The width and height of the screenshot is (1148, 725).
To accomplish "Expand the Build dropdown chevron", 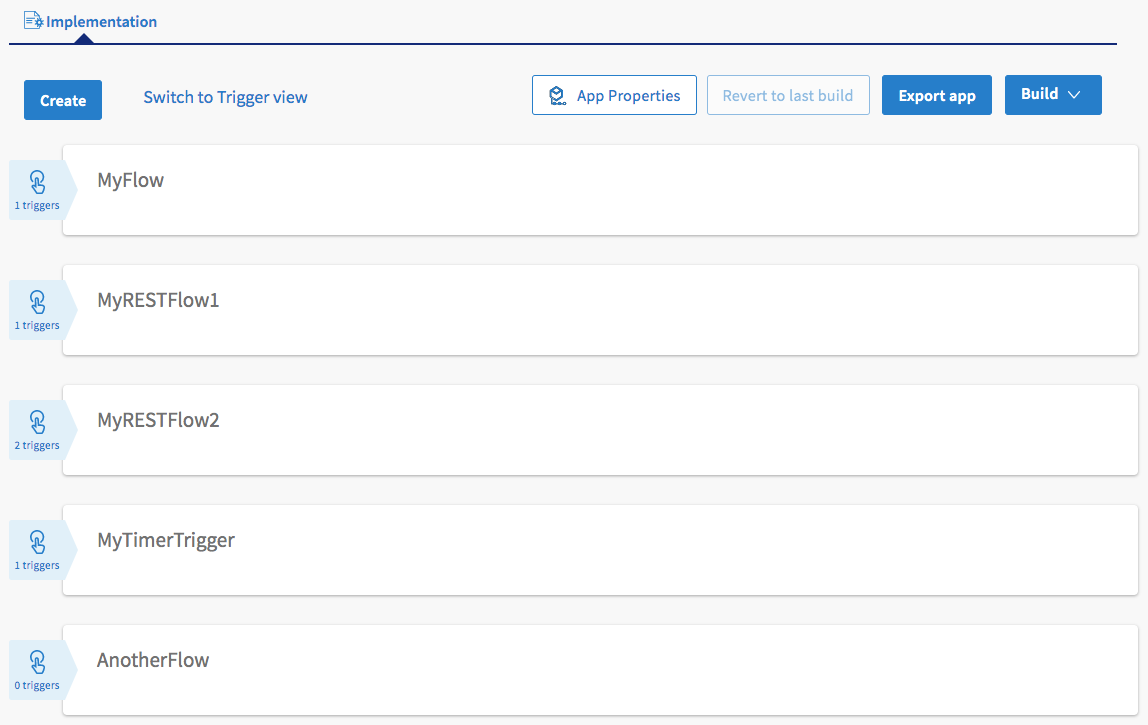I will [x=1074, y=94].
